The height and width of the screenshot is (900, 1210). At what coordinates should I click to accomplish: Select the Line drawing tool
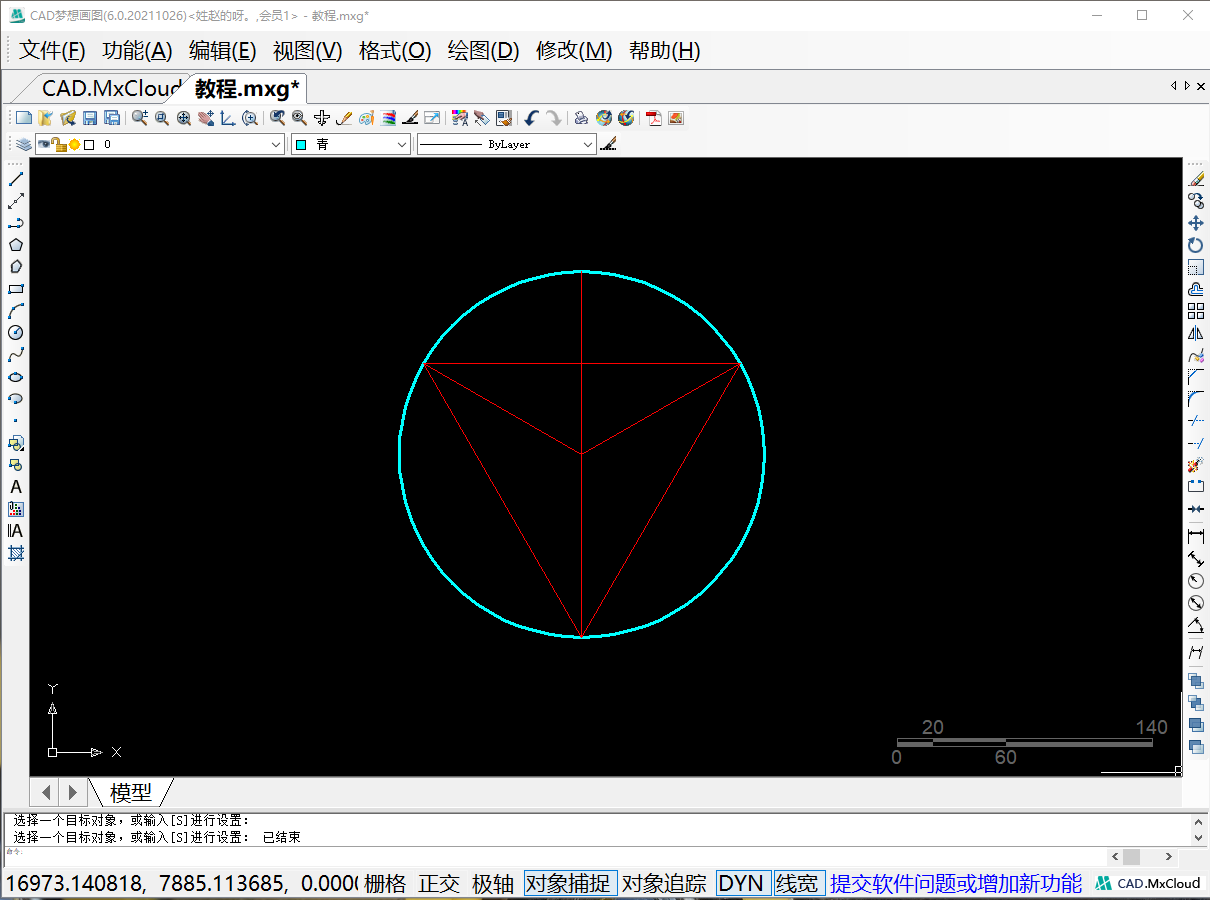click(x=16, y=179)
